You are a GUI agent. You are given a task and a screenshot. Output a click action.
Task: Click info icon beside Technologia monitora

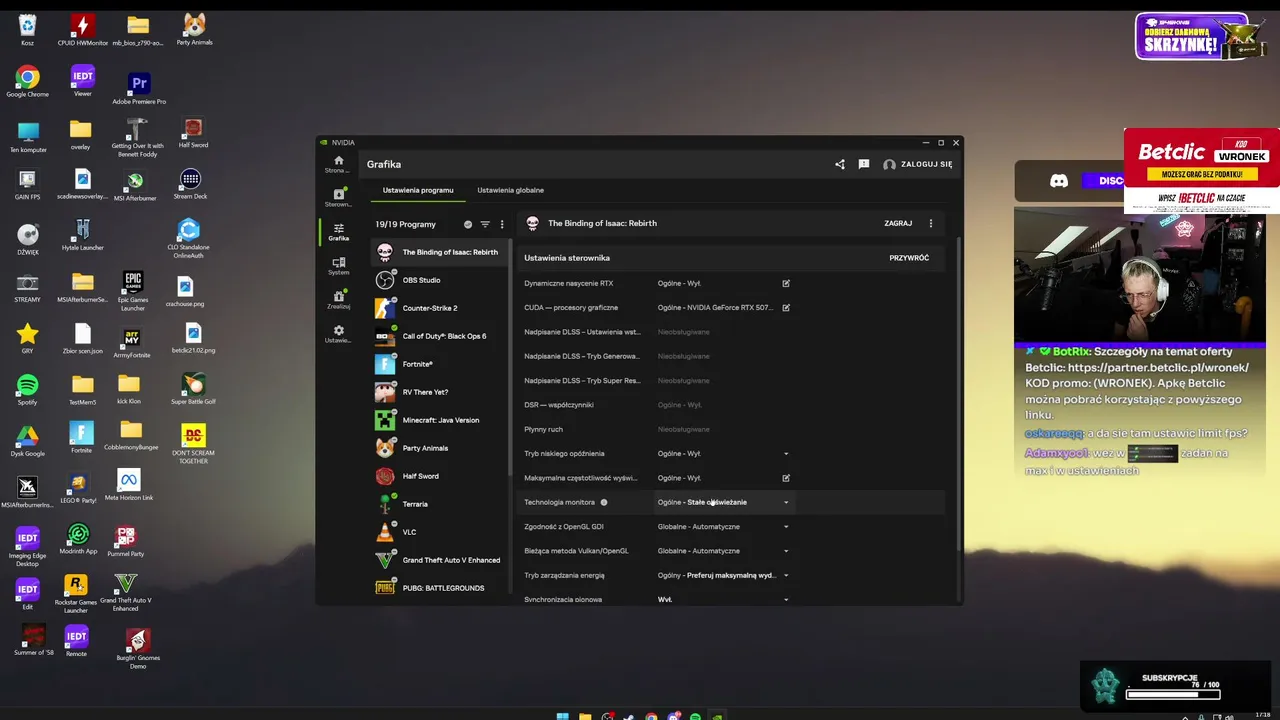(604, 502)
